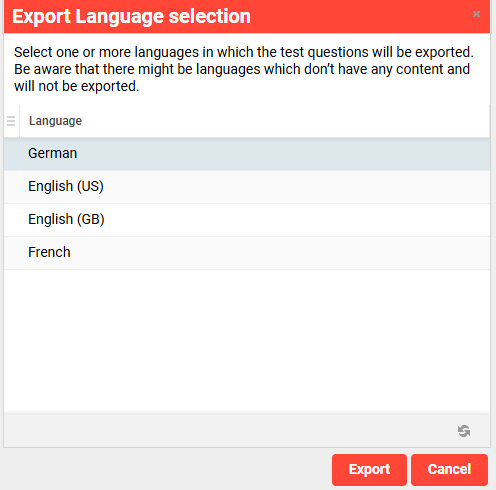Select the English (US) language row
Image resolution: width=496 pixels, height=490 pixels.
[x=247, y=187]
